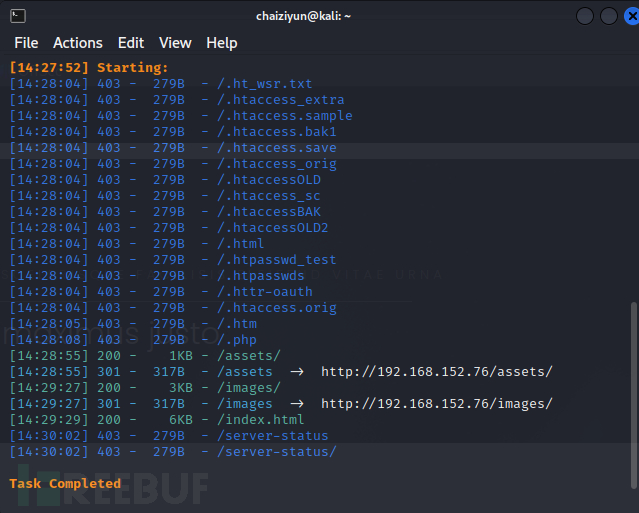Viewport: 639px width, 513px height.
Task: Click the http://192.168.152.76/assets/ redirect URL
Action: [x=436, y=372]
